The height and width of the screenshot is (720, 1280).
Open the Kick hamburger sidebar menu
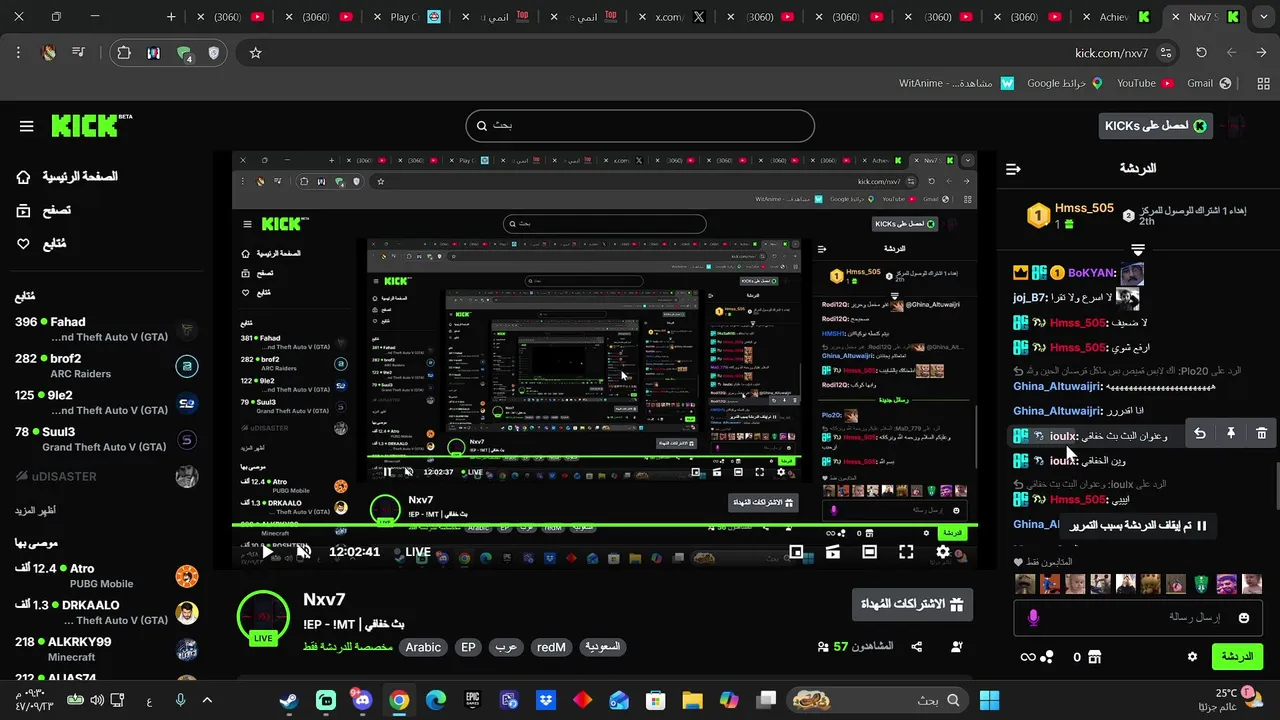[27, 126]
